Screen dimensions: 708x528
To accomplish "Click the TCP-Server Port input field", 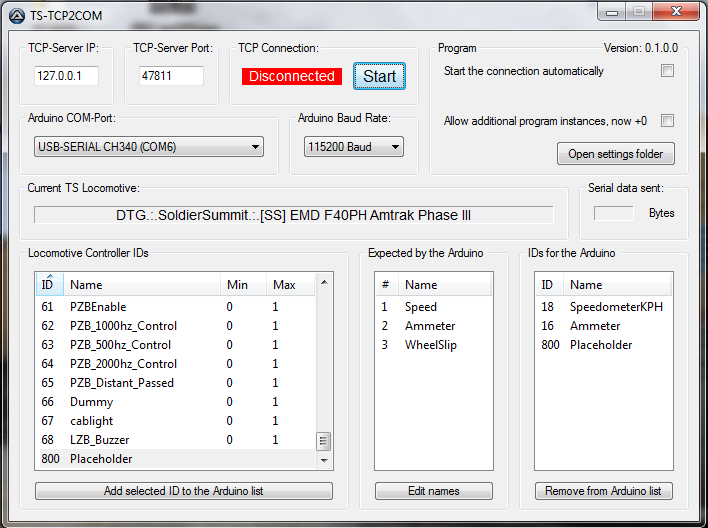I will tap(171, 76).
